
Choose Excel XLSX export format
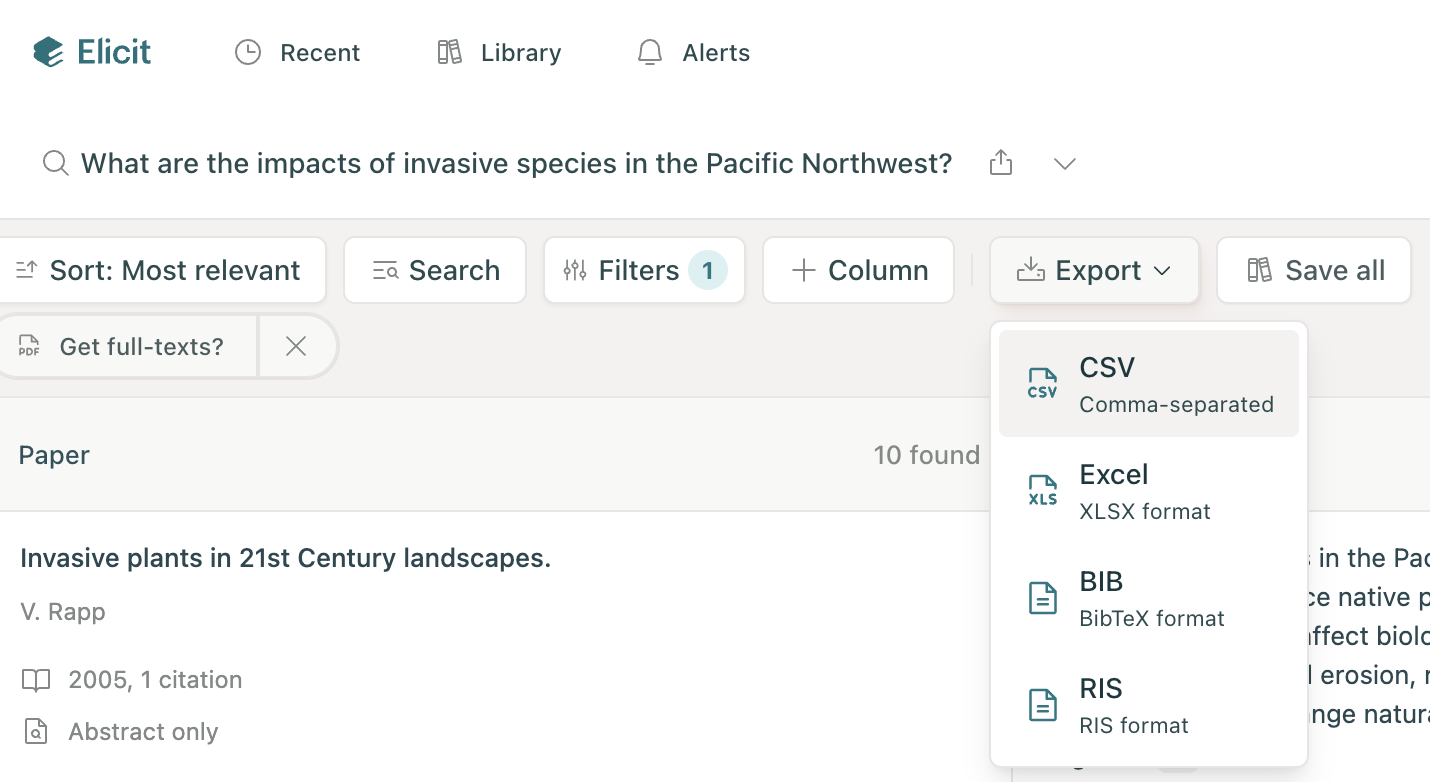(x=1148, y=491)
